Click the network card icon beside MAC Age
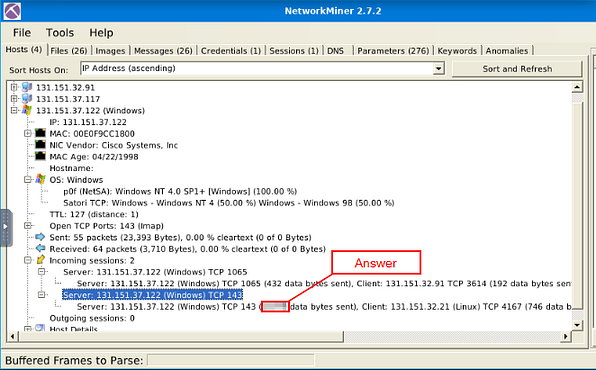596x370 pixels. click(40, 156)
